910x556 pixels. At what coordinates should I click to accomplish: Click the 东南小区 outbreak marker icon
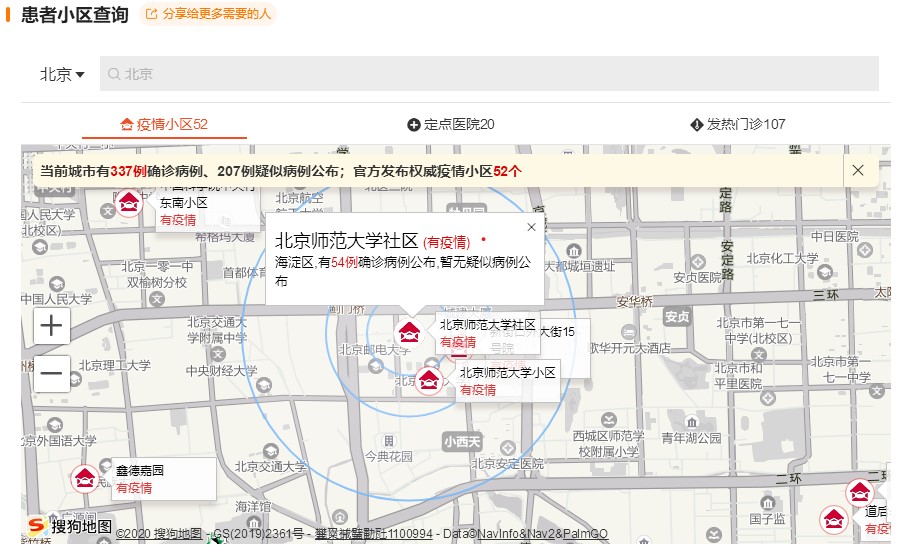click(x=129, y=203)
